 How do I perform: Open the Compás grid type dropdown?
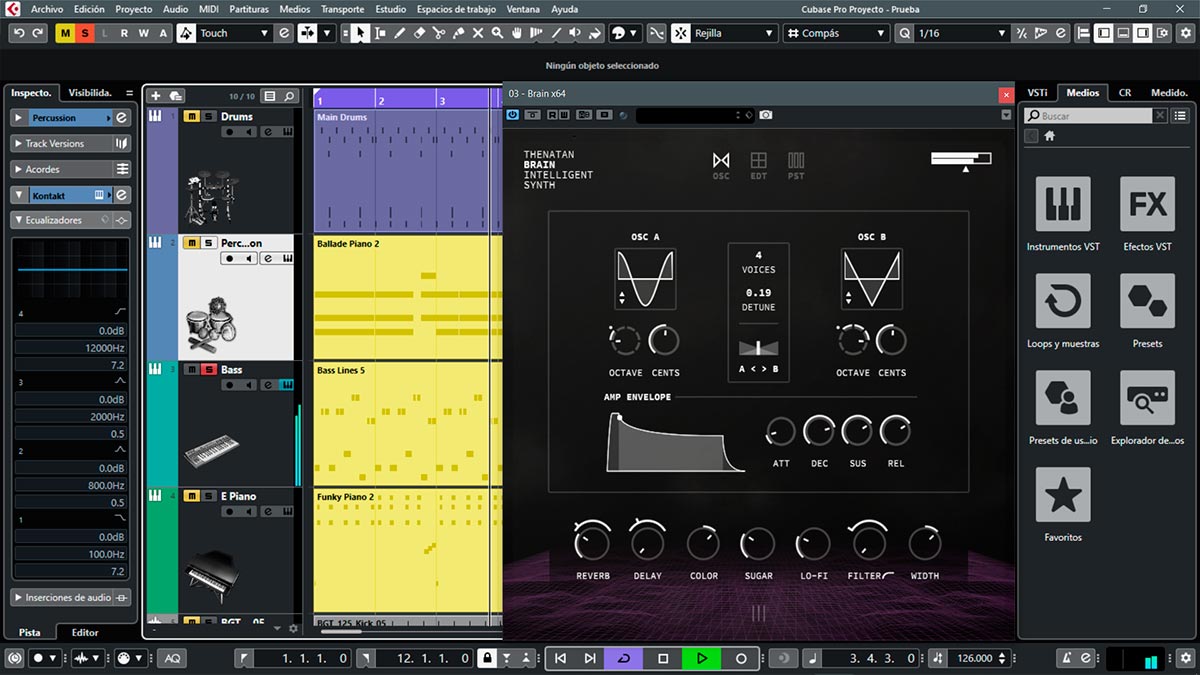coord(836,33)
